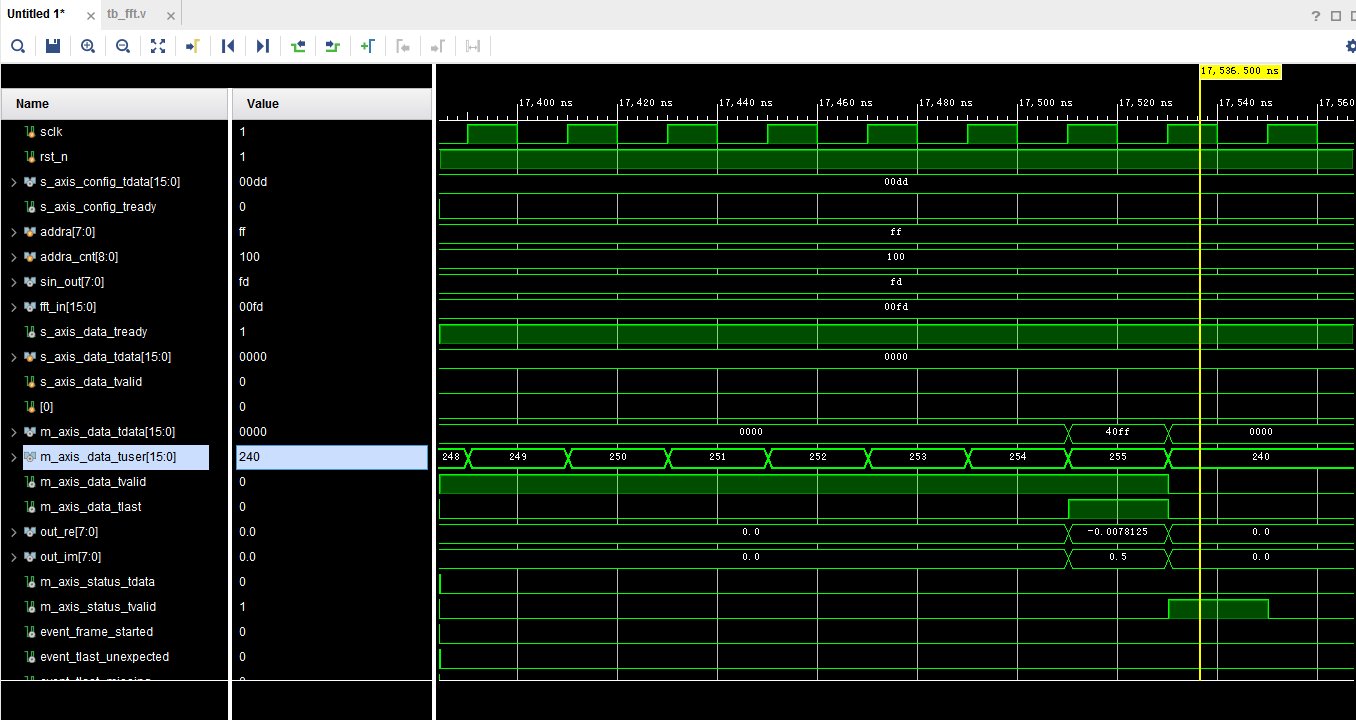Add a marker at cursor
This screenshot has height=720, width=1356.
tap(368, 46)
